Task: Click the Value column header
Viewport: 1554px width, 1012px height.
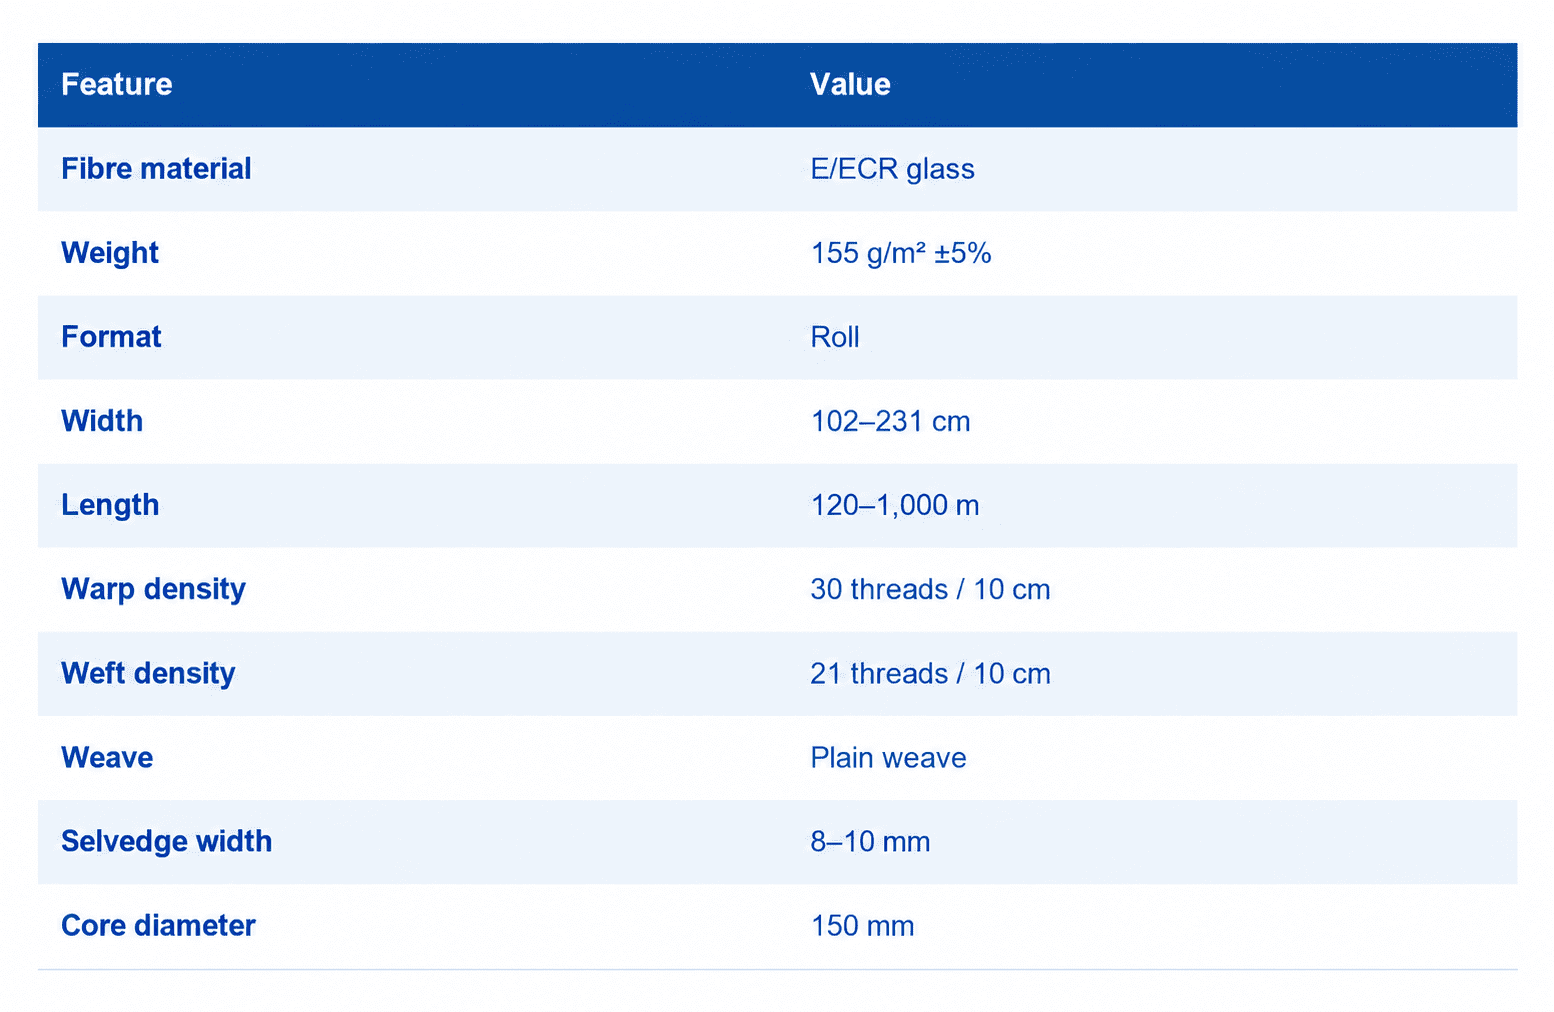Action: coord(850,84)
